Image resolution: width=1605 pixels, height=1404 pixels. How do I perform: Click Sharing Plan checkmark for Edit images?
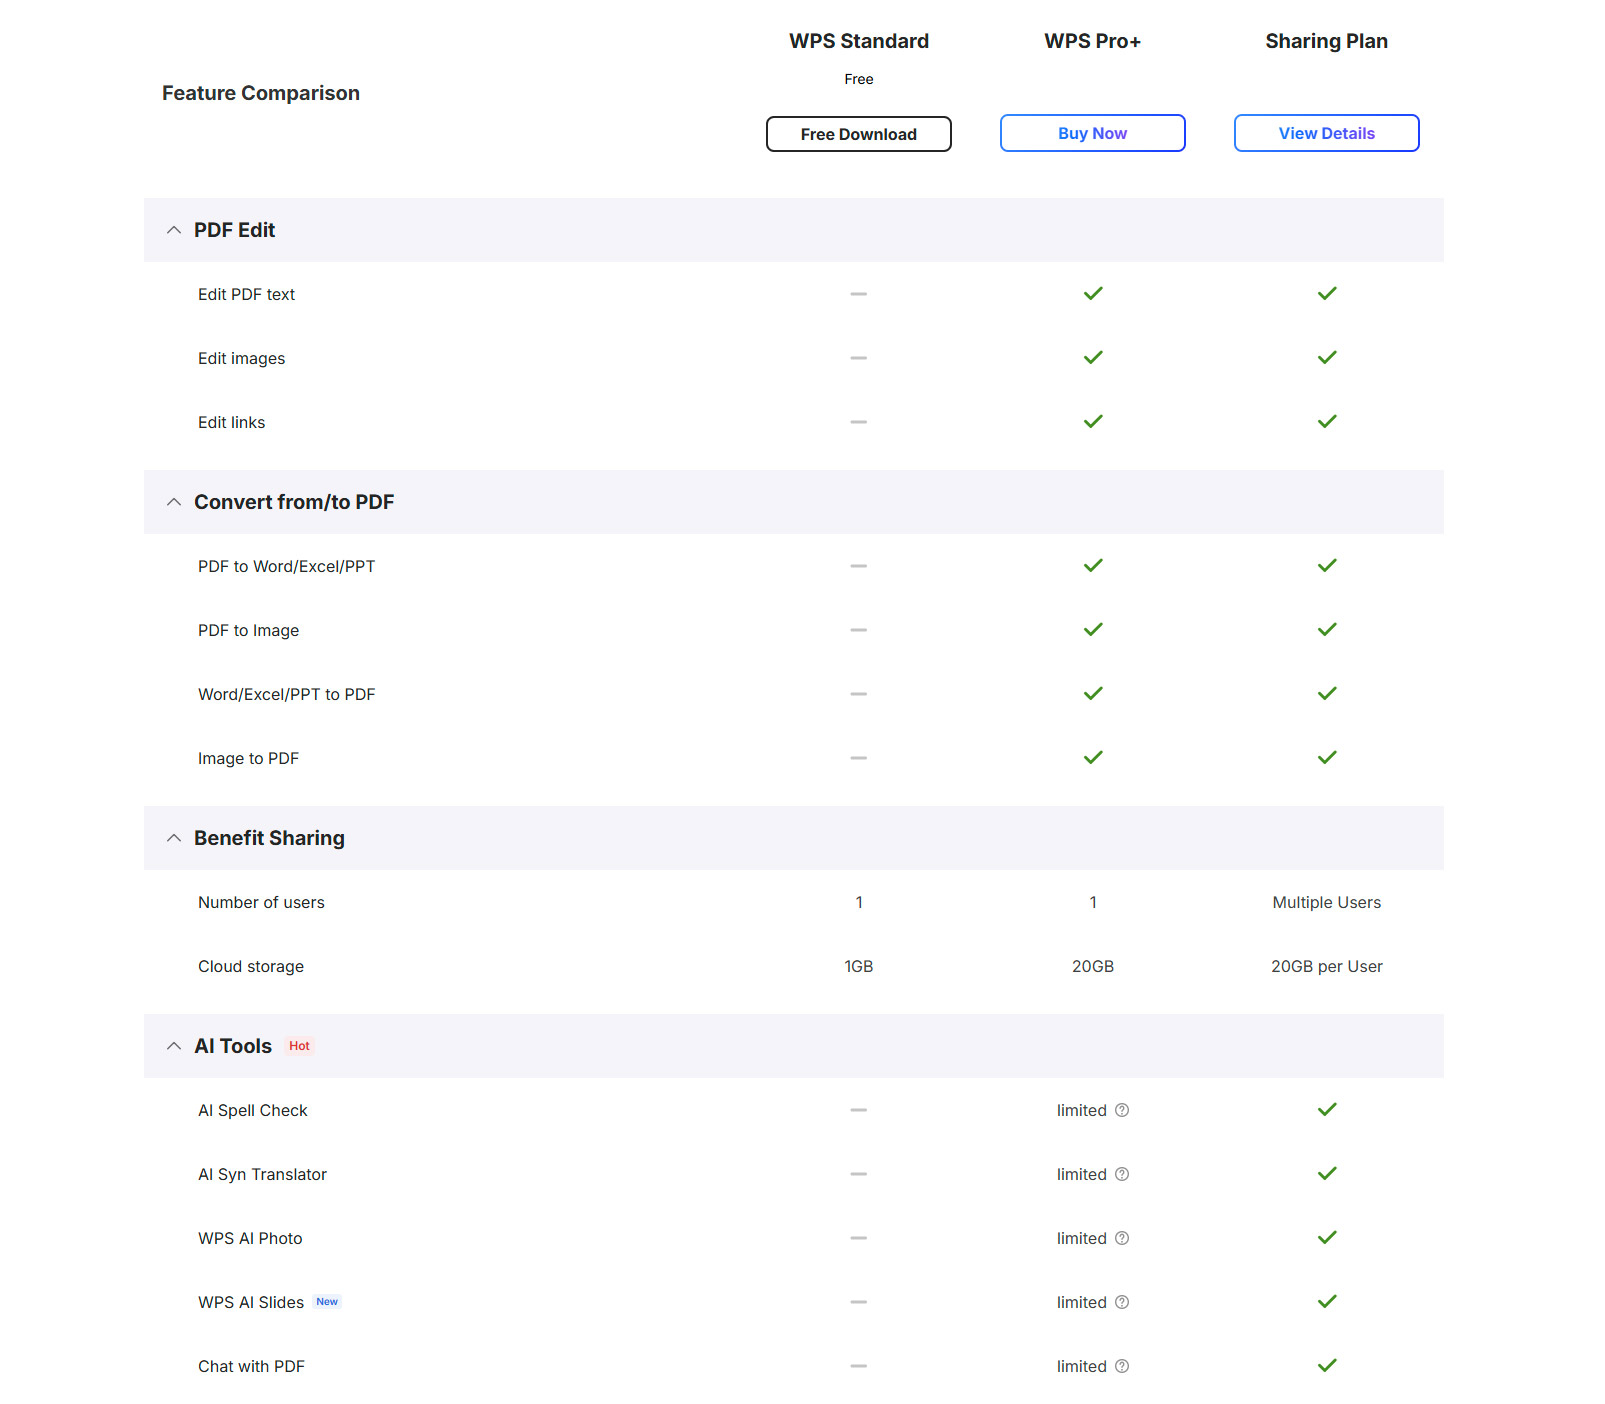[1327, 357]
